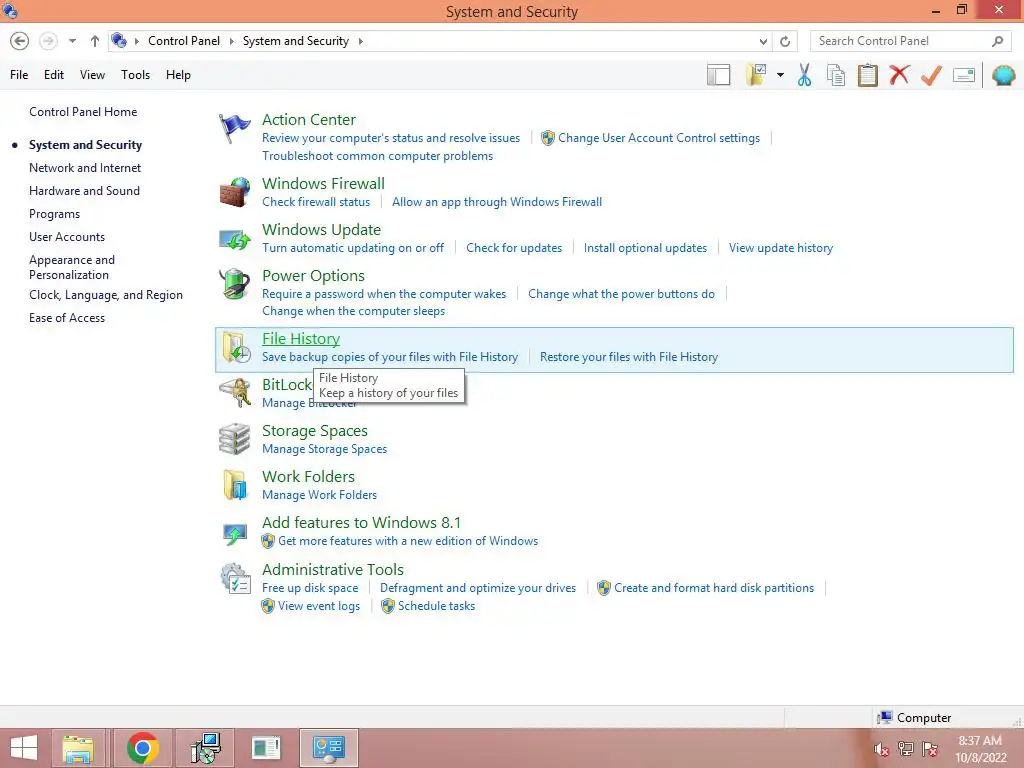Open User Accounts category
The width and height of the screenshot is (1024, 768).
point(67,236)
